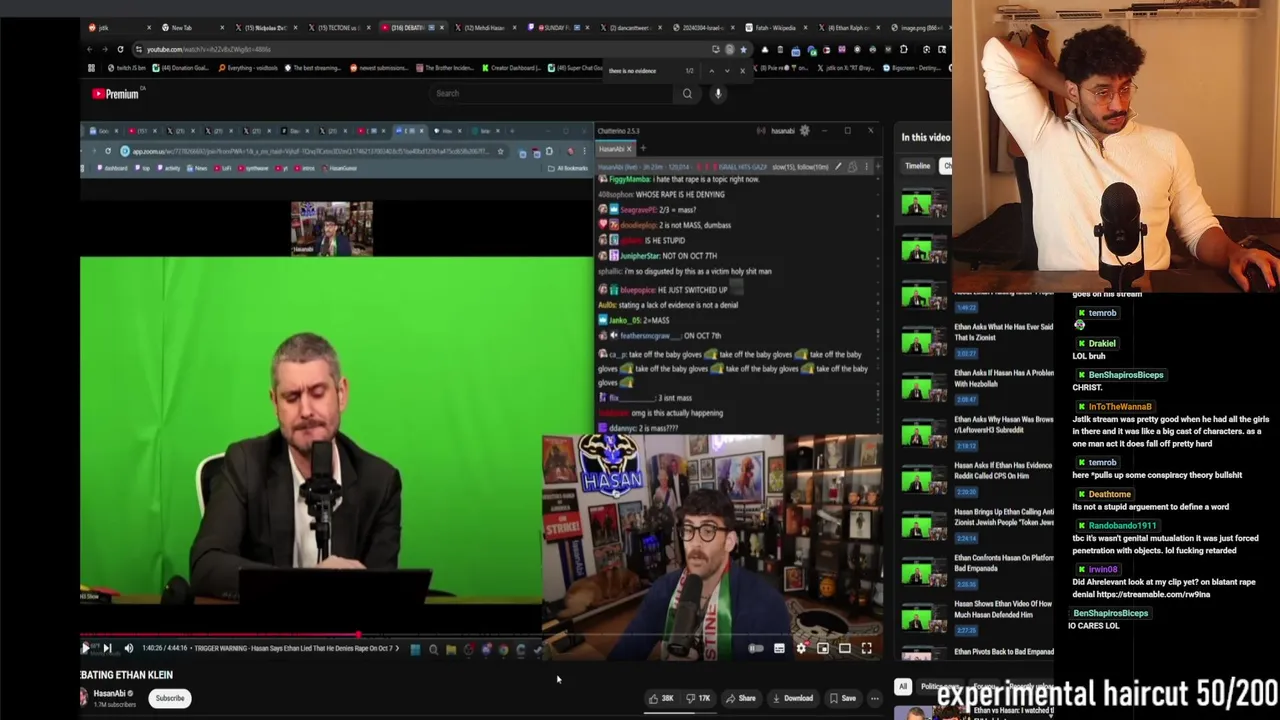Enable theater mode
1280x720 pixels.
click(845, 648)
